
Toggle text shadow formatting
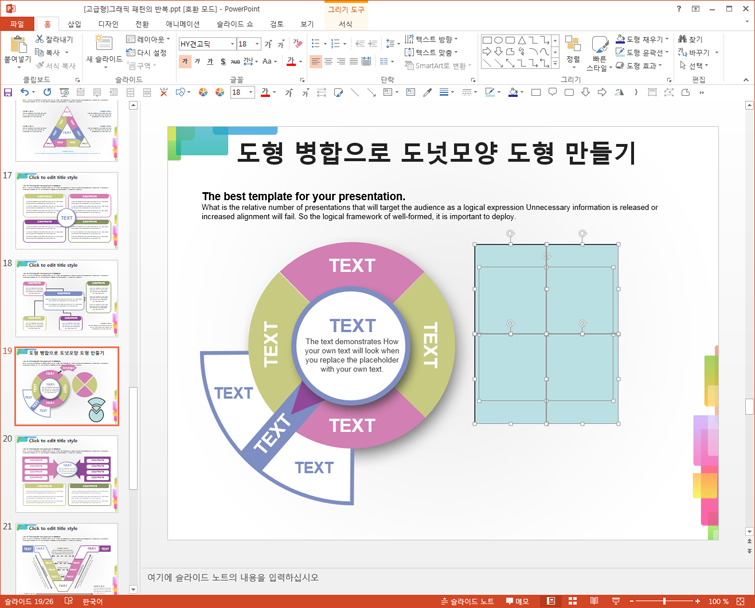222,62
